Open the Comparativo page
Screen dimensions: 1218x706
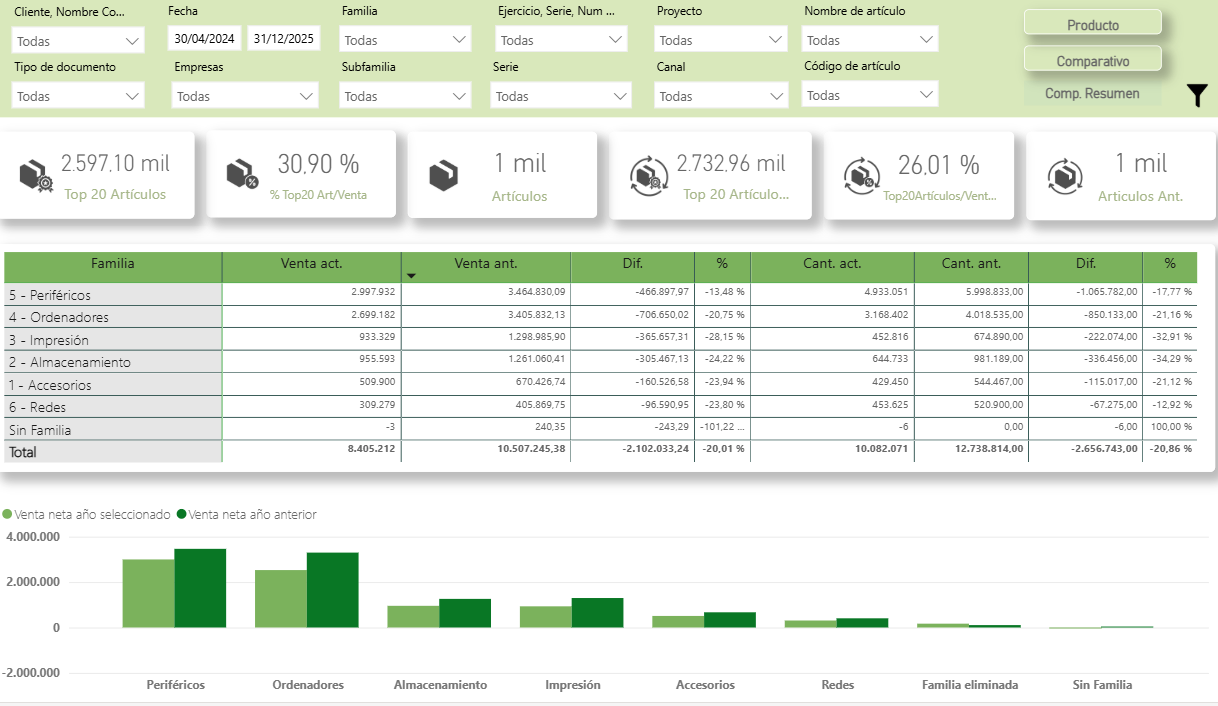tap(1092, 60)
